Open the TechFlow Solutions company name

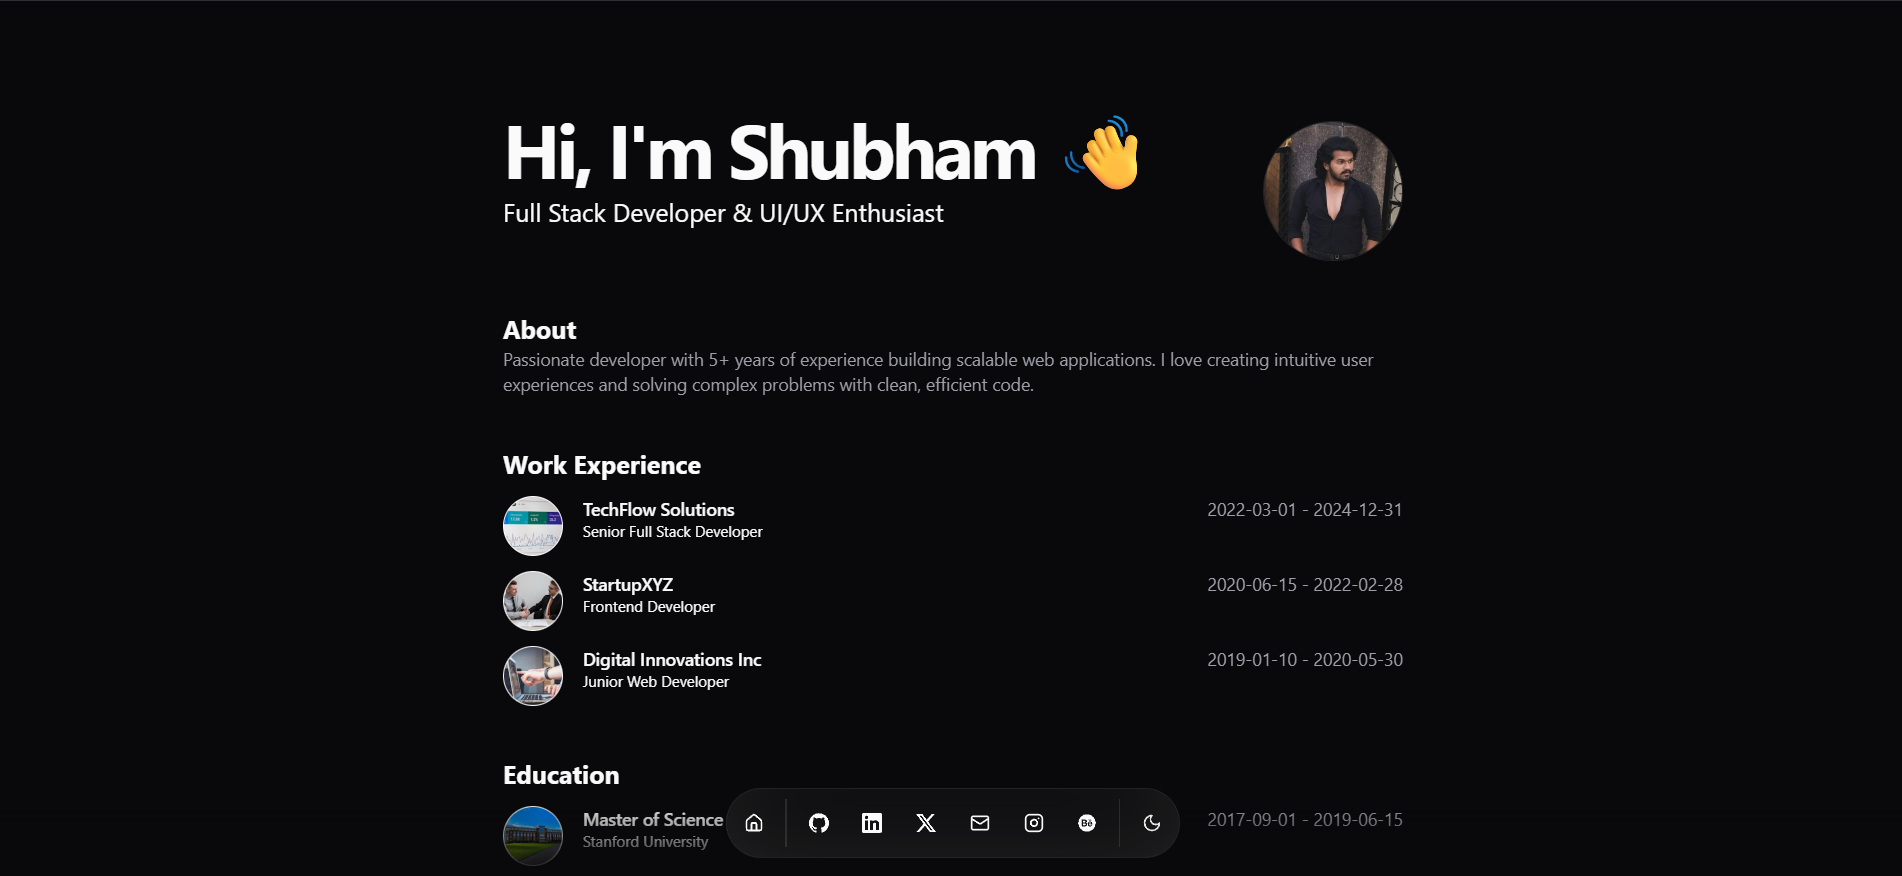pos(658,510)
